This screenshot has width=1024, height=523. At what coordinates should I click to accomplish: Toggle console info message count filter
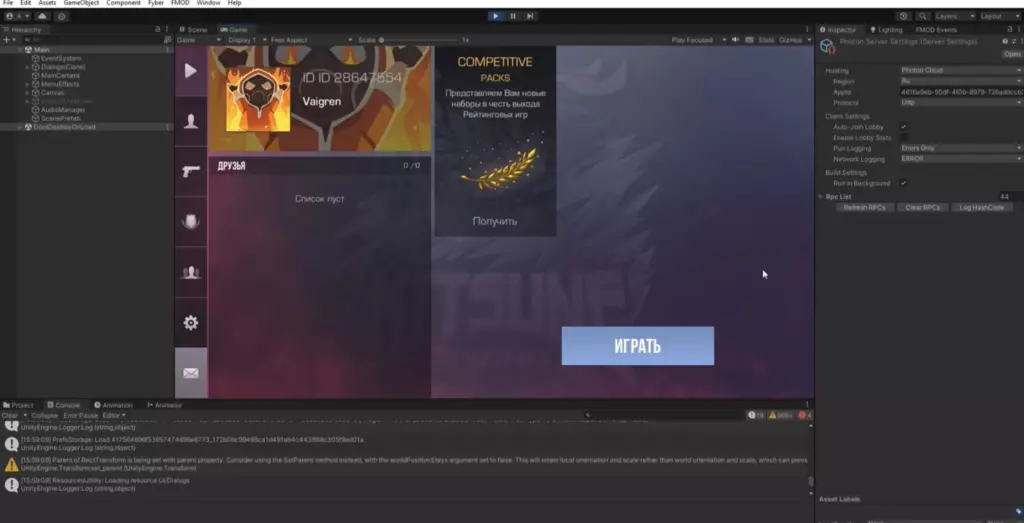pos(756,415)
